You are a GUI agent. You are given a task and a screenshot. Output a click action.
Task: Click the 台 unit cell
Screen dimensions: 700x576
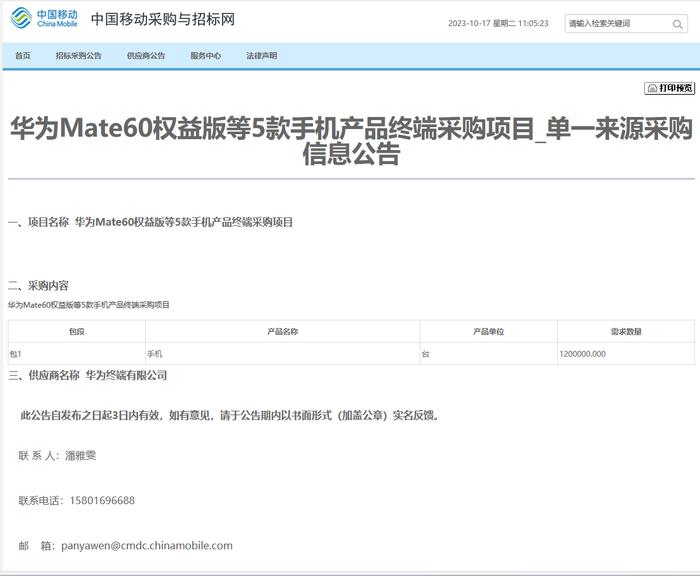coord(488,354)
